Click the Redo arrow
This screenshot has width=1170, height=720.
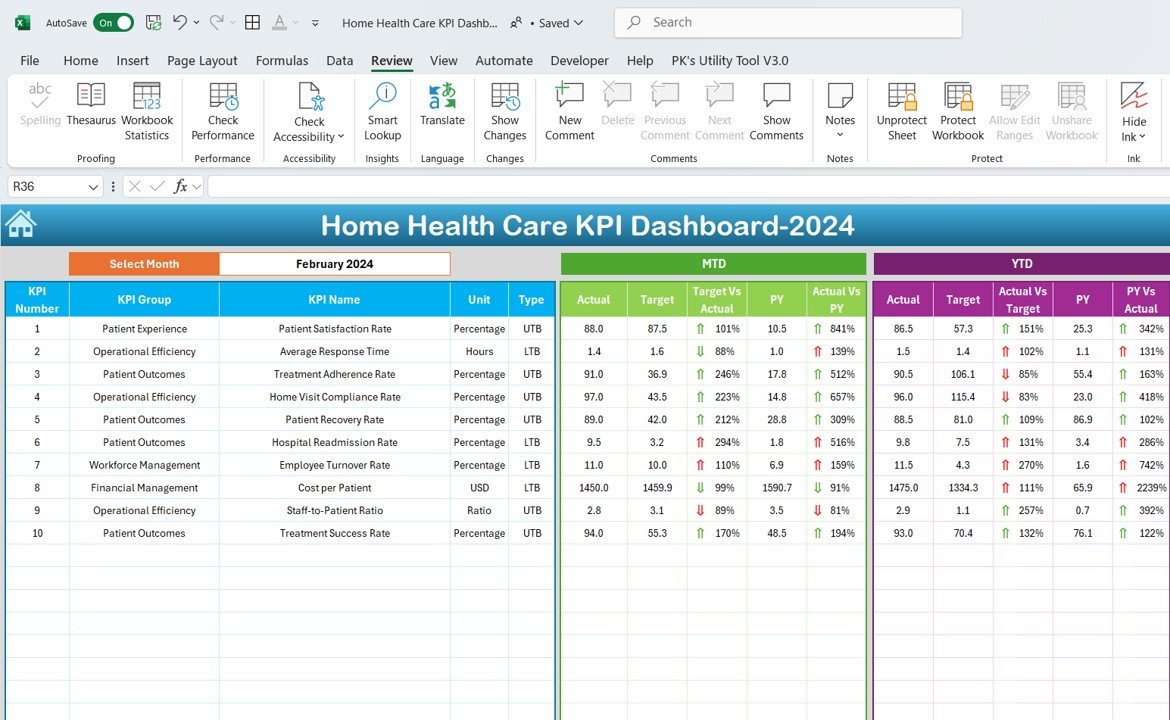(216, 22)
